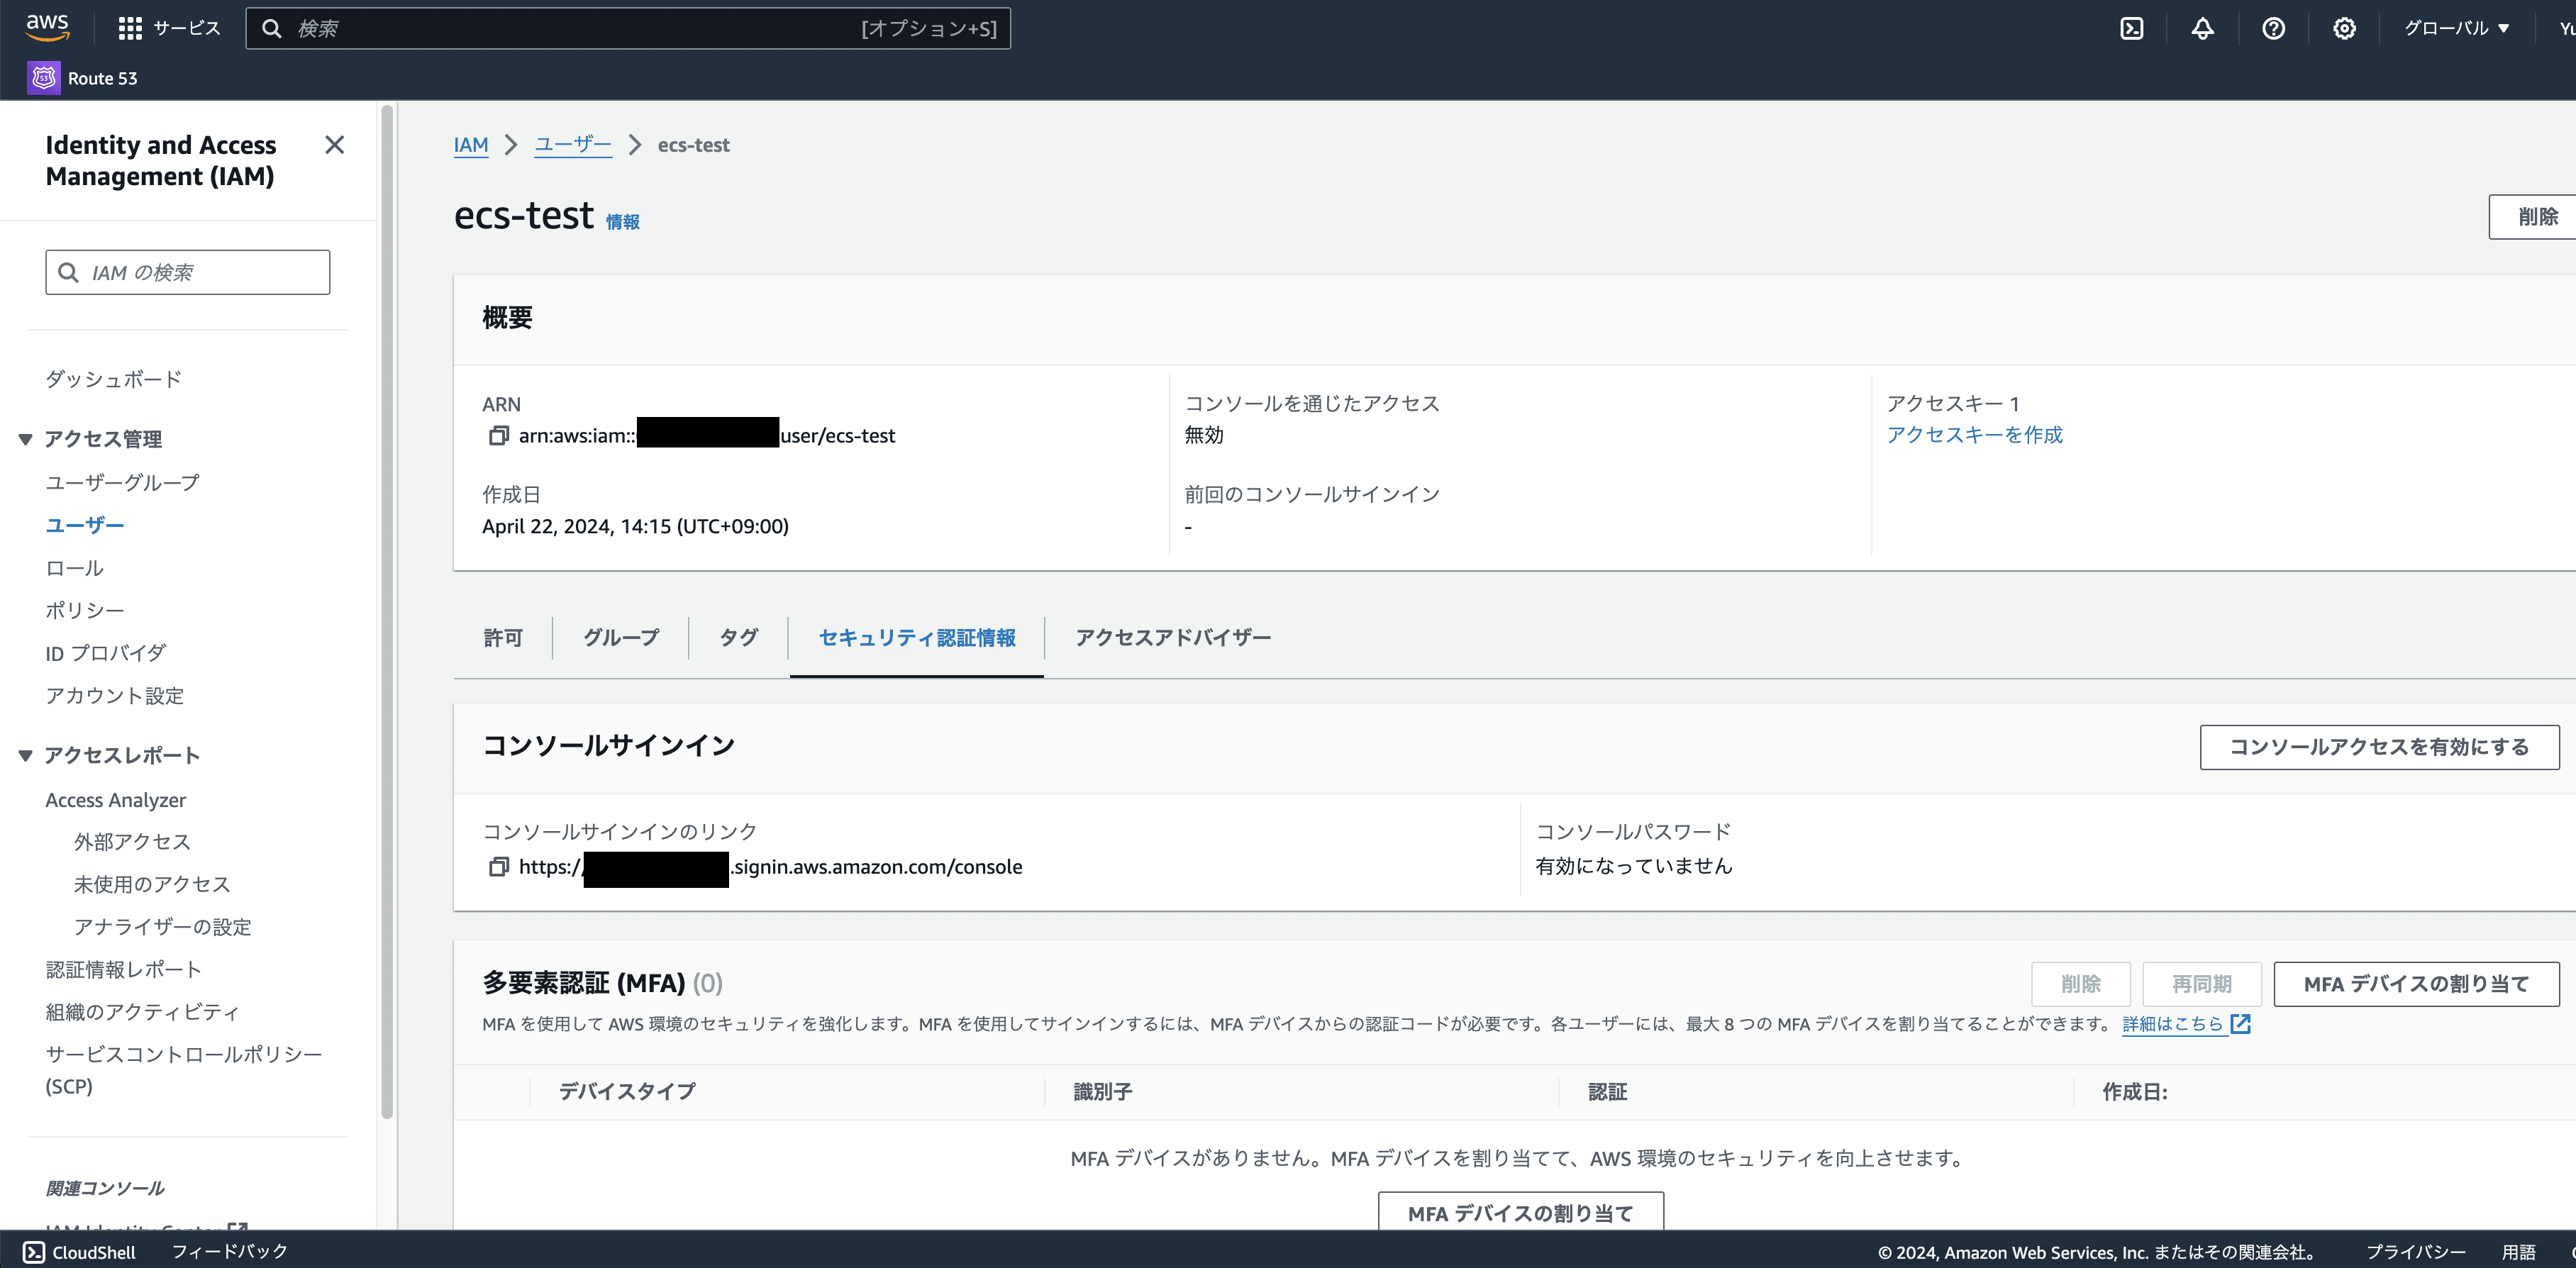Viewport: 2576px width, 1268px height.
Task: Click the external link icon beside 詳細はこちら
Action: (x=2241, y=1023)
